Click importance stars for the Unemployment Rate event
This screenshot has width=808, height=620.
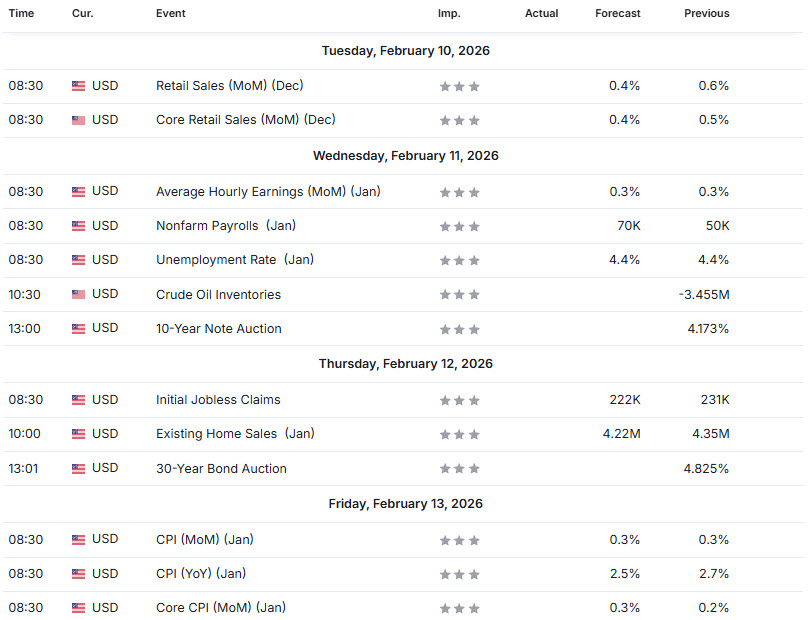click(x=460, y=260)
